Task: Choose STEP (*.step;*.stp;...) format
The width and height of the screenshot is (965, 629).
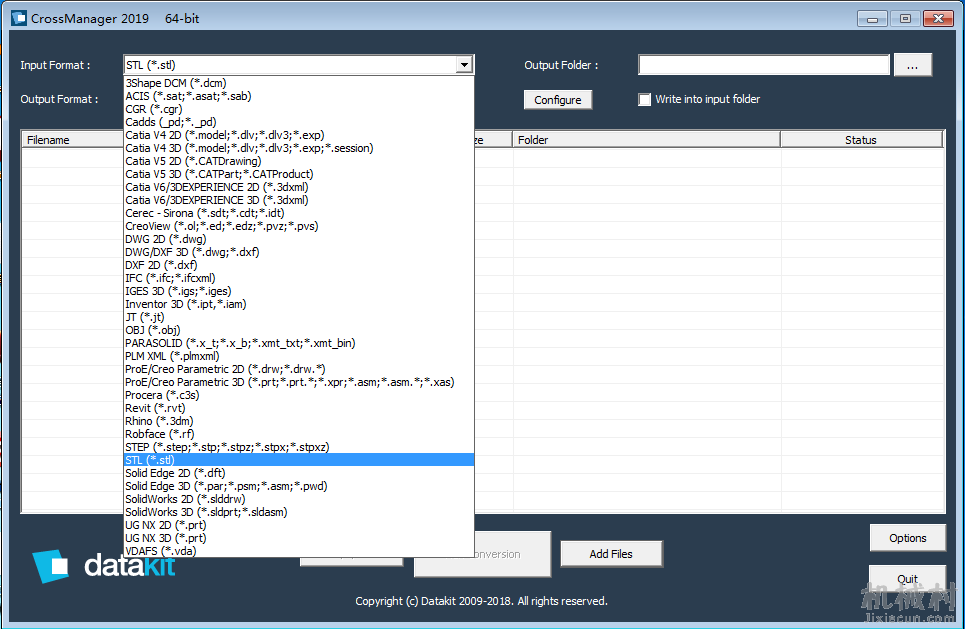Action: tap(299, 447)
